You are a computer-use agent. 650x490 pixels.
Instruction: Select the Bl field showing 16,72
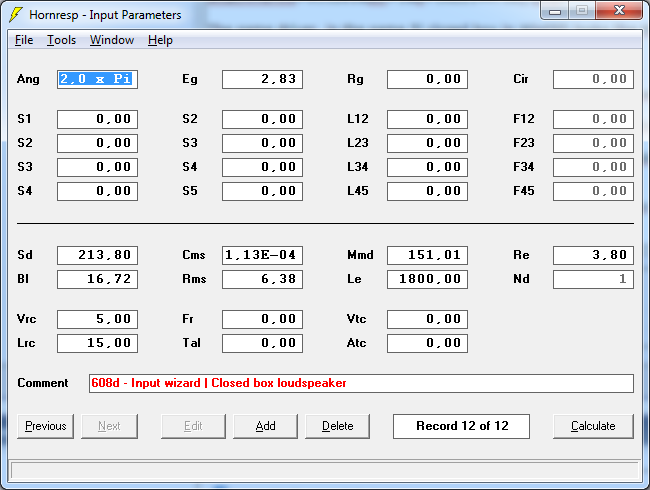pos(97,279)
